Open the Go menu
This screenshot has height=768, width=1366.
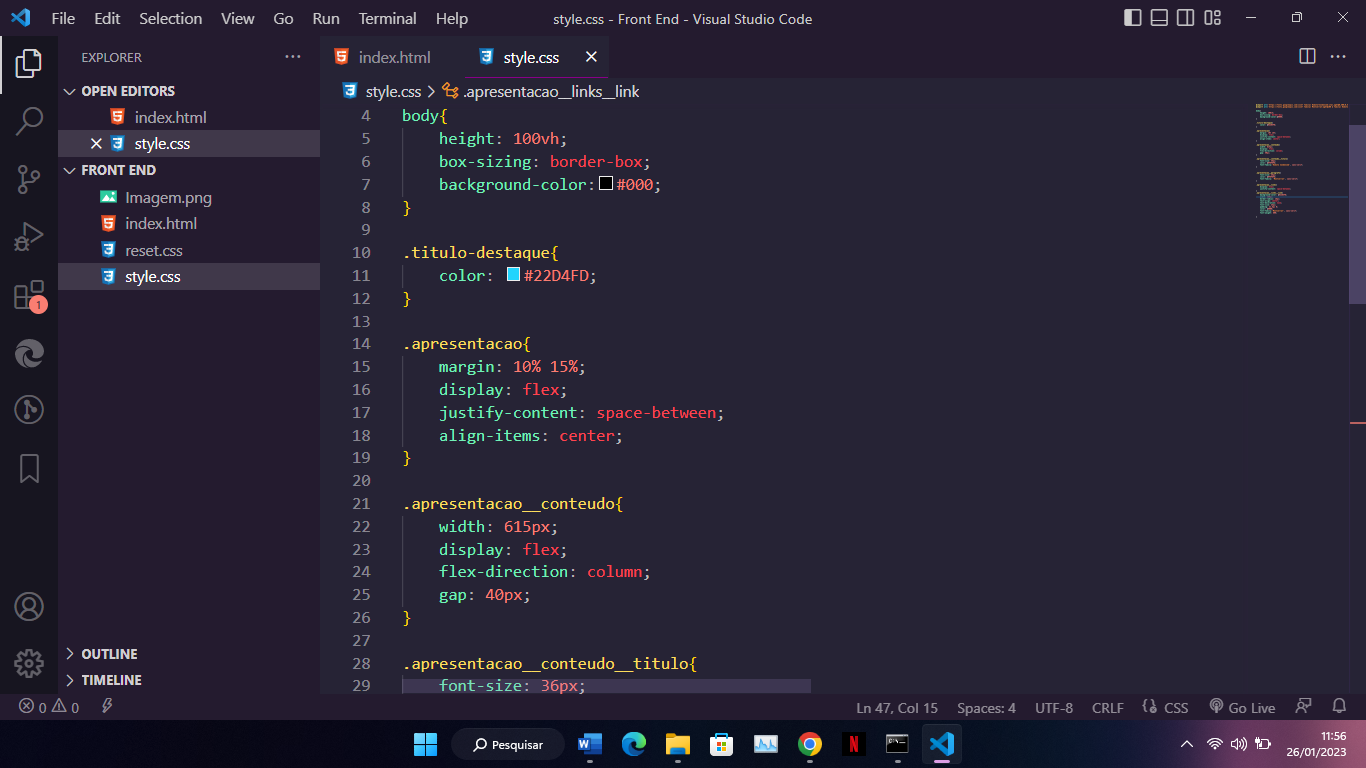pos(283,18)
